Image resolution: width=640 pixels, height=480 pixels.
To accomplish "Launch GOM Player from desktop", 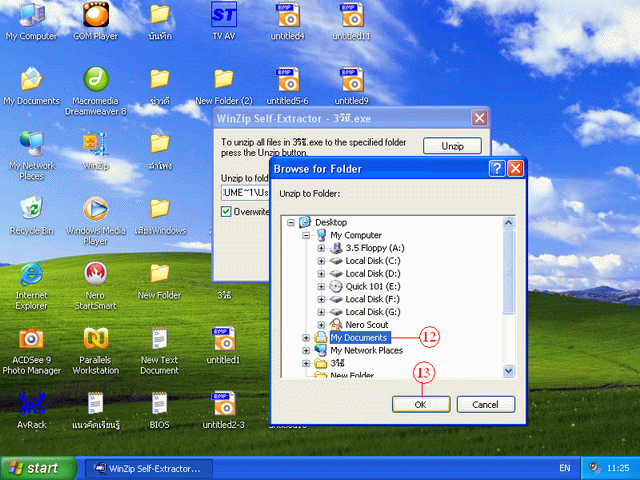I will [96, 20].
